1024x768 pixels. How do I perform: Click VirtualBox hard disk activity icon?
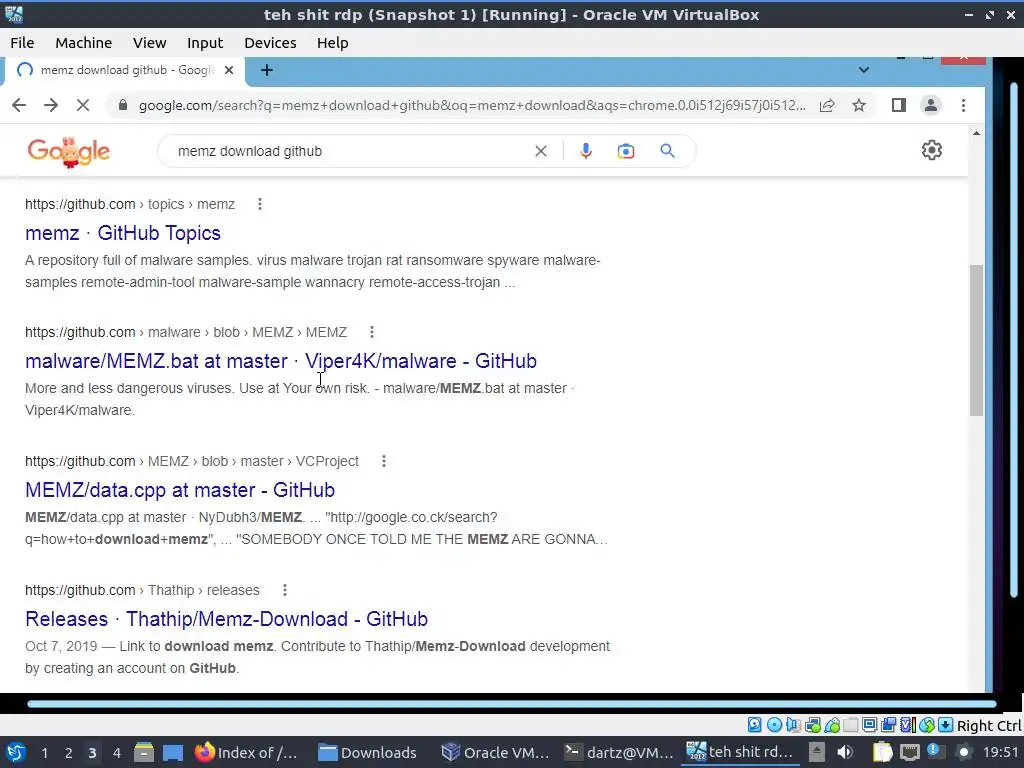click(x=754, y=725)
